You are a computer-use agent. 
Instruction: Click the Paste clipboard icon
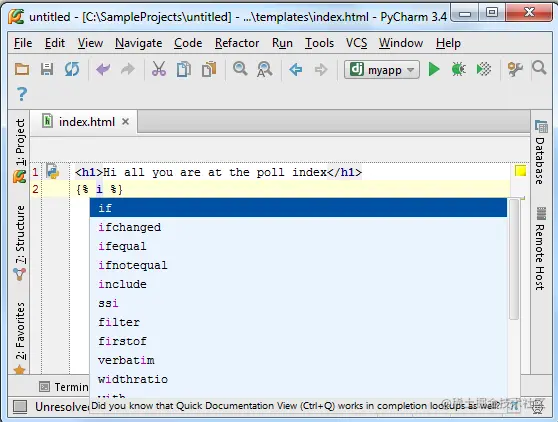pos(209,69)
